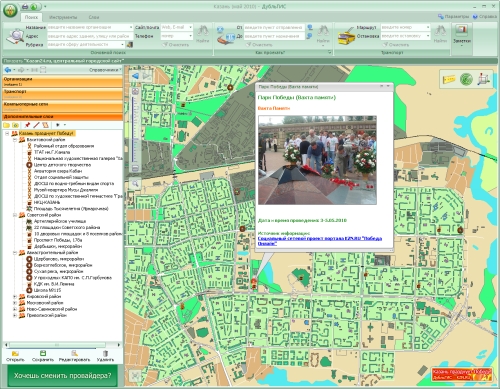The image size is (500, 389).
Task: Open the Транспорт orange section
Action: click(x=62, y=94)
